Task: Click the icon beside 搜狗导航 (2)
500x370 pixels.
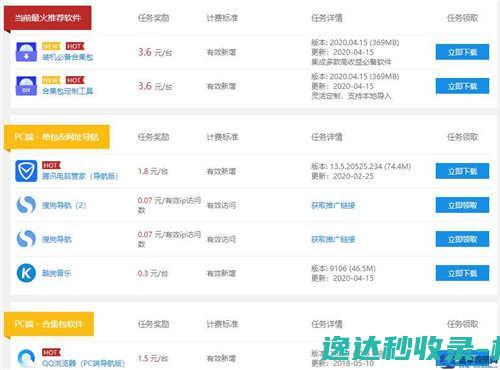Action: (26, 205)
